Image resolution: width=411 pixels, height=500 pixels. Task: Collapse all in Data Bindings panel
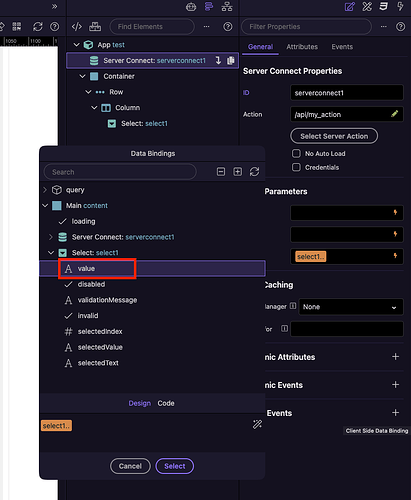[221, 172]
